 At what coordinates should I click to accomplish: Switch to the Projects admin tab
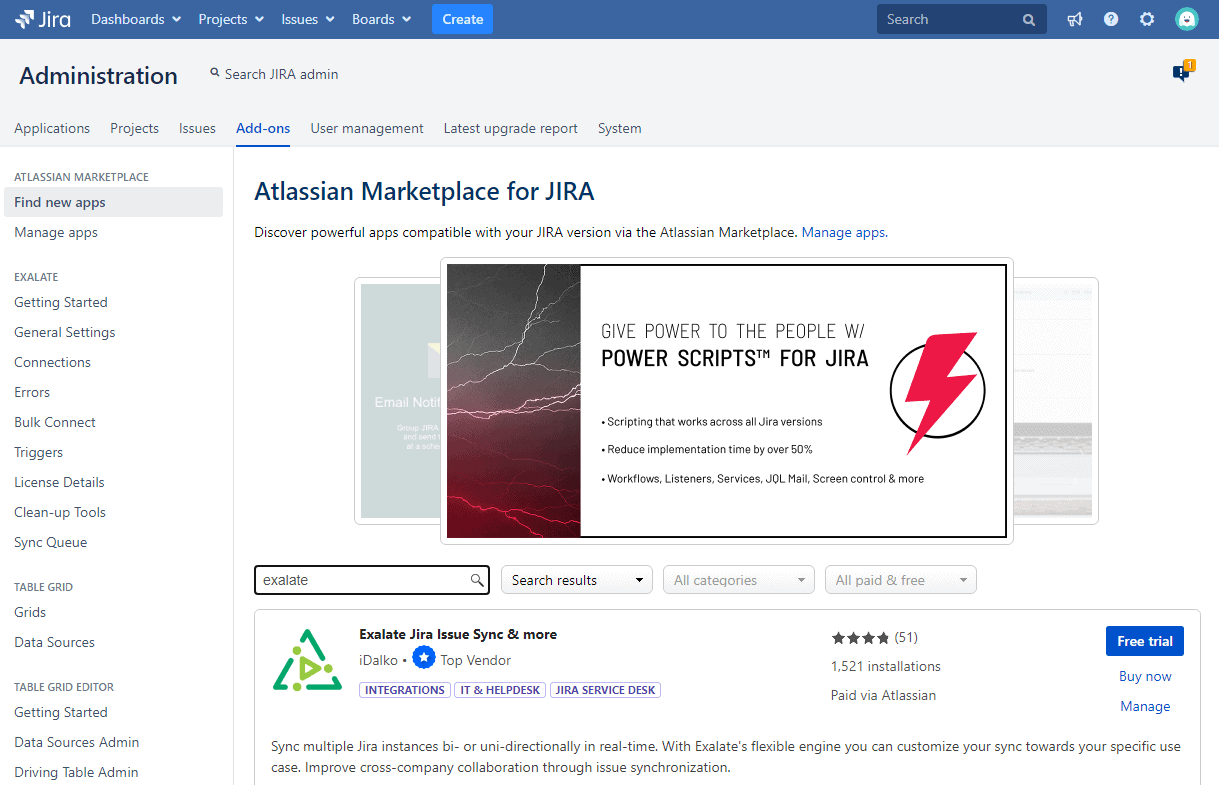click(134, 128)
